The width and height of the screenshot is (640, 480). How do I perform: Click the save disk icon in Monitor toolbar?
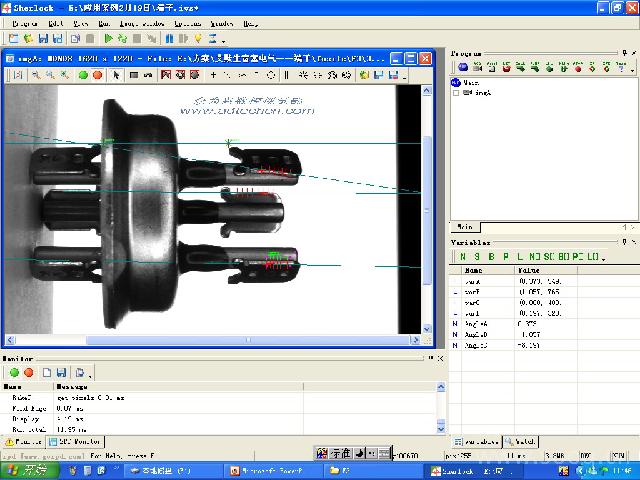click(62, 372)
